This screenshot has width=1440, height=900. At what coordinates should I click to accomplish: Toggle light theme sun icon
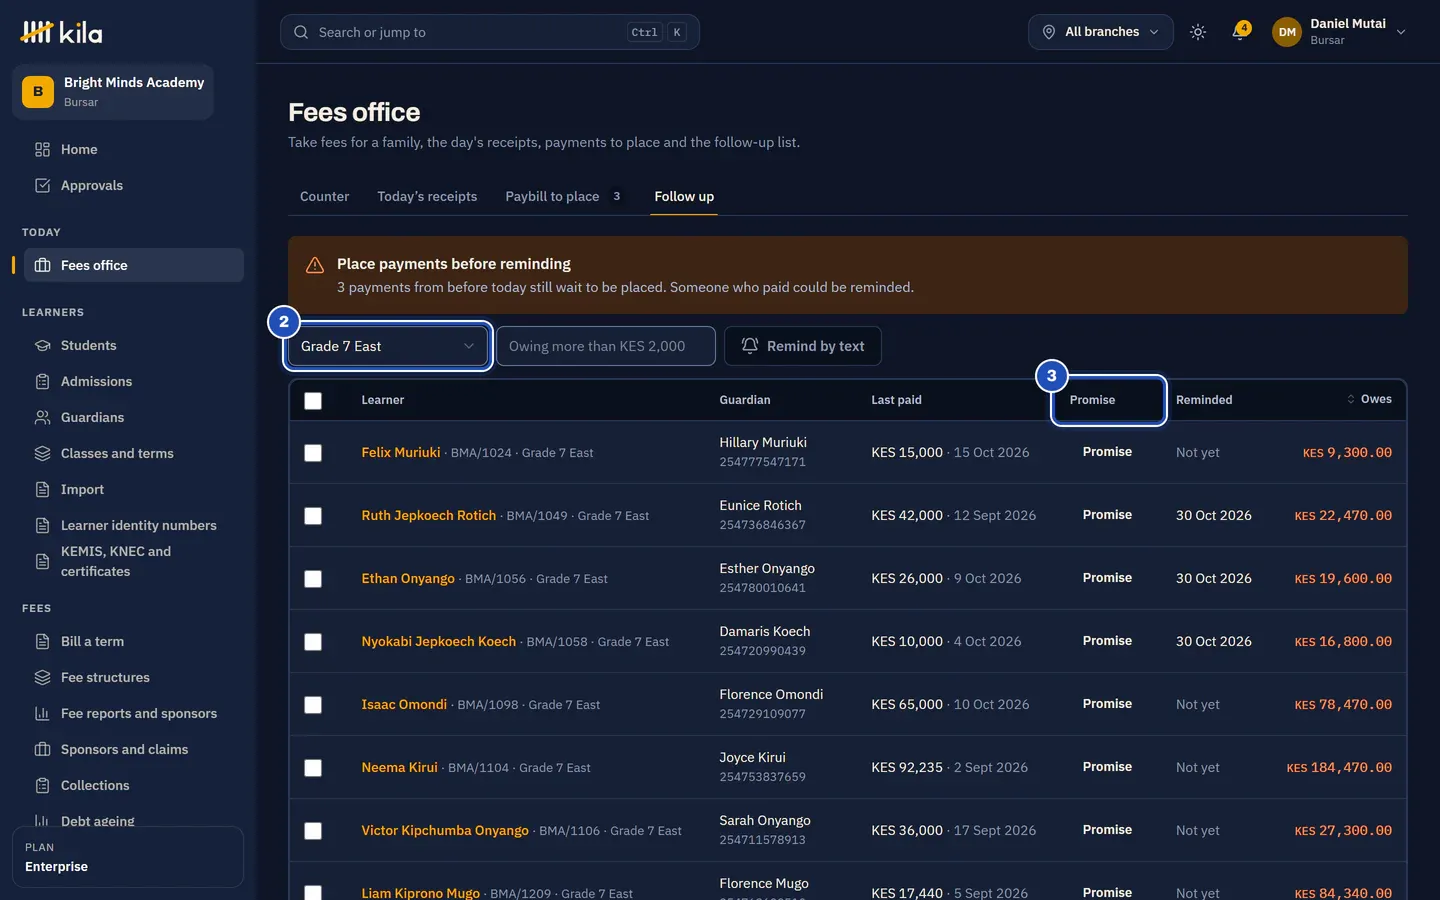1198,32
